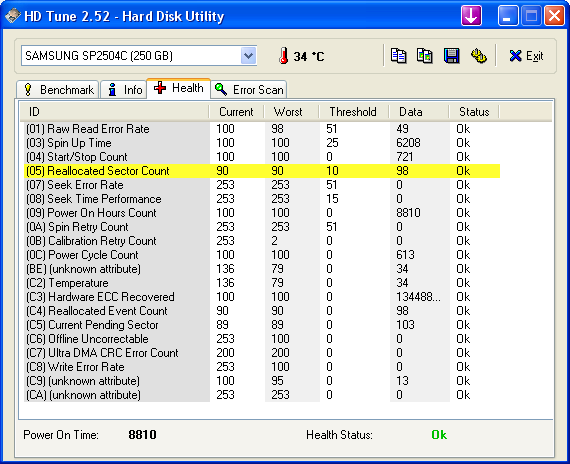Click the purple down-arrow title bar button
Viewport: 570px width, 464px height.
471,16
